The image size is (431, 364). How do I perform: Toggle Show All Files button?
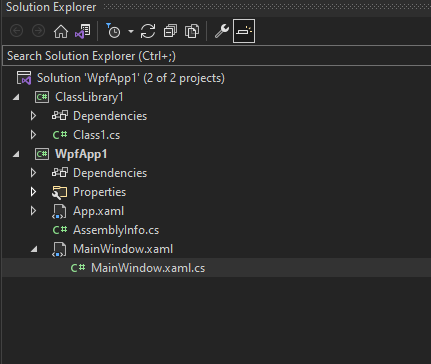click(x=192, y=31)
